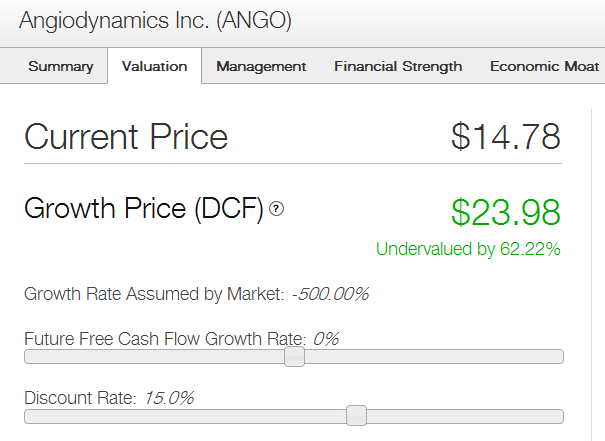
Task: Click the Angiodynamics Inc. (ANGO) title
Action: click(155, 20)
